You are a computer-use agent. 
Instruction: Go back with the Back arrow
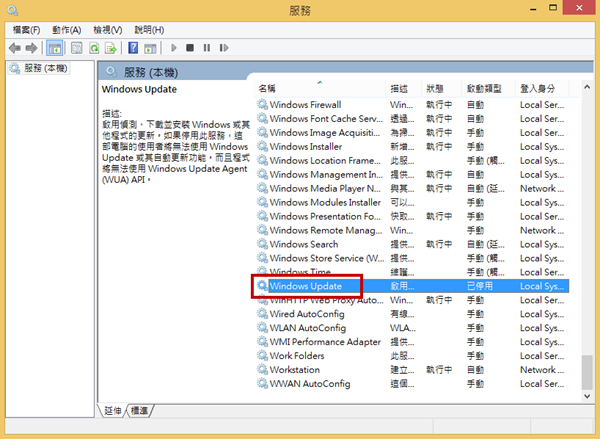(x=15, y=48)
